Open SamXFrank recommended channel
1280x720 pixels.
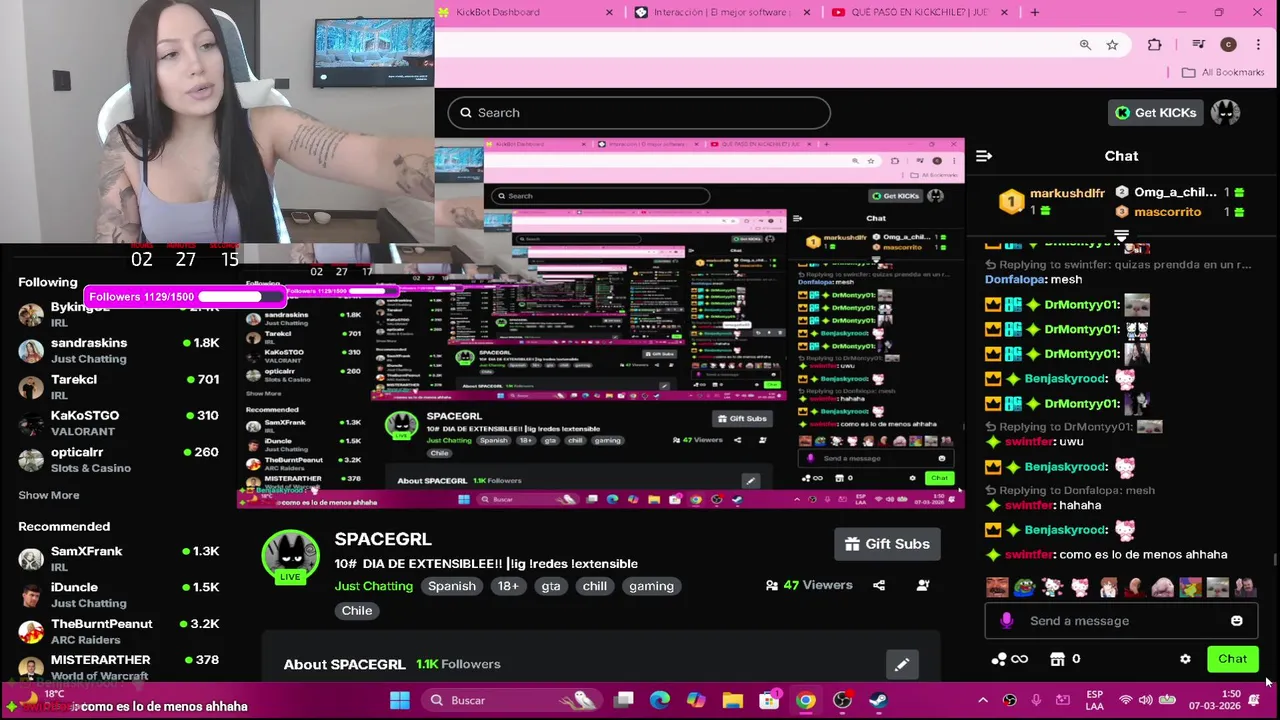click(x=119, y=559)
